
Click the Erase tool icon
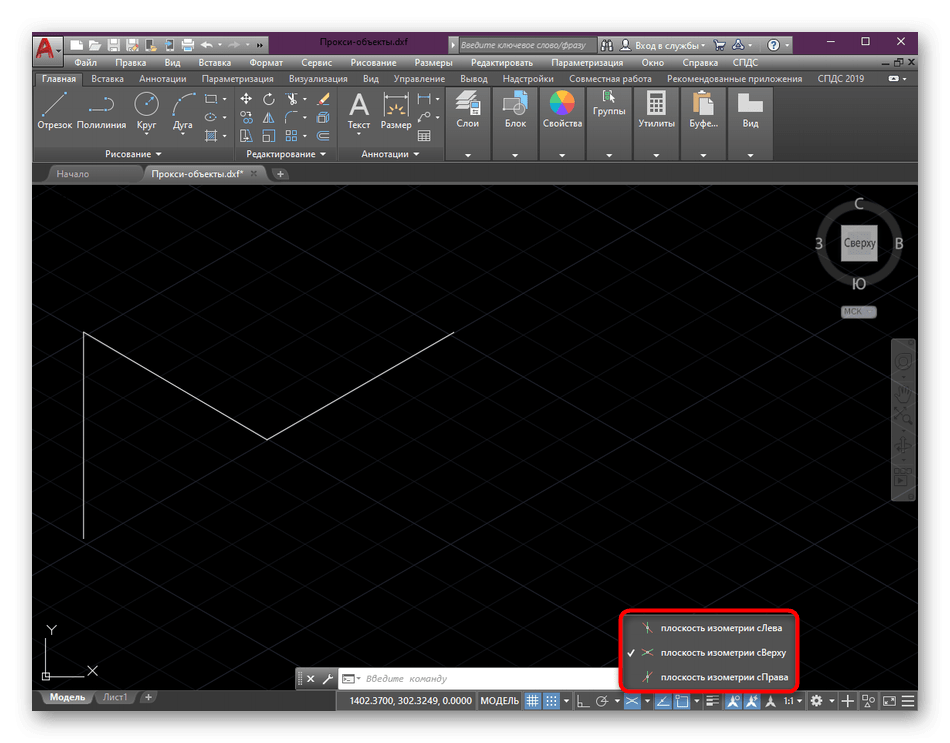coord(324,99)
